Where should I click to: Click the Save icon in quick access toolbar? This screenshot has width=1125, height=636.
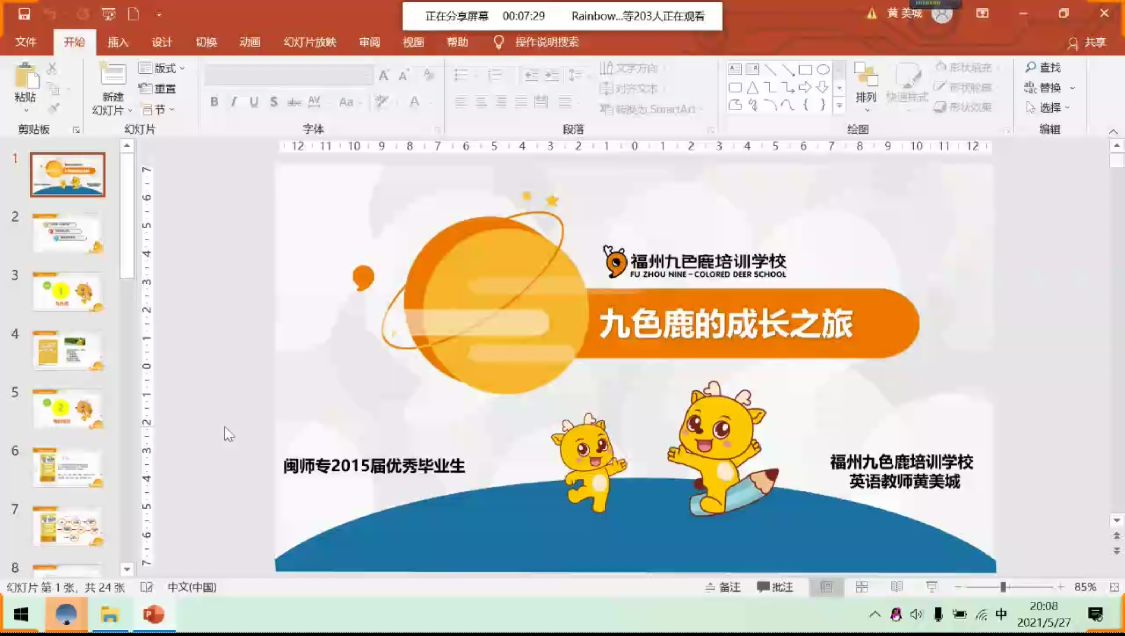click(x=24, y=14)
